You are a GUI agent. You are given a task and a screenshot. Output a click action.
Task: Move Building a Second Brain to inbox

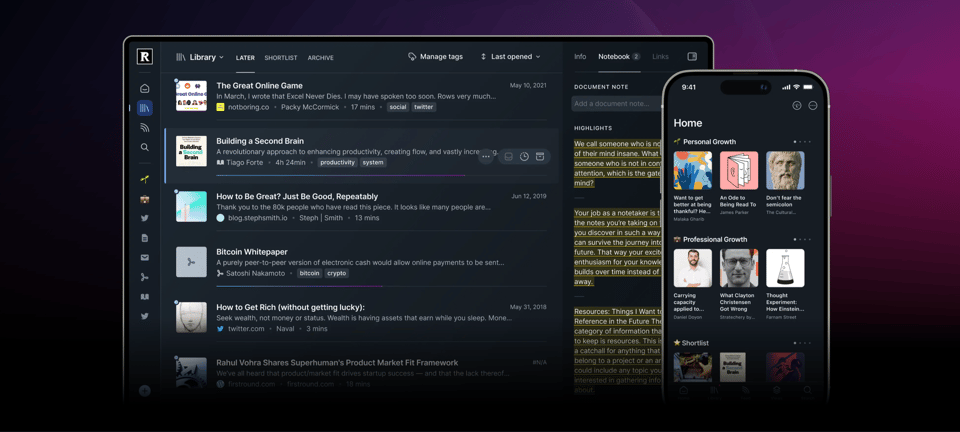click(x=508, y=157)
